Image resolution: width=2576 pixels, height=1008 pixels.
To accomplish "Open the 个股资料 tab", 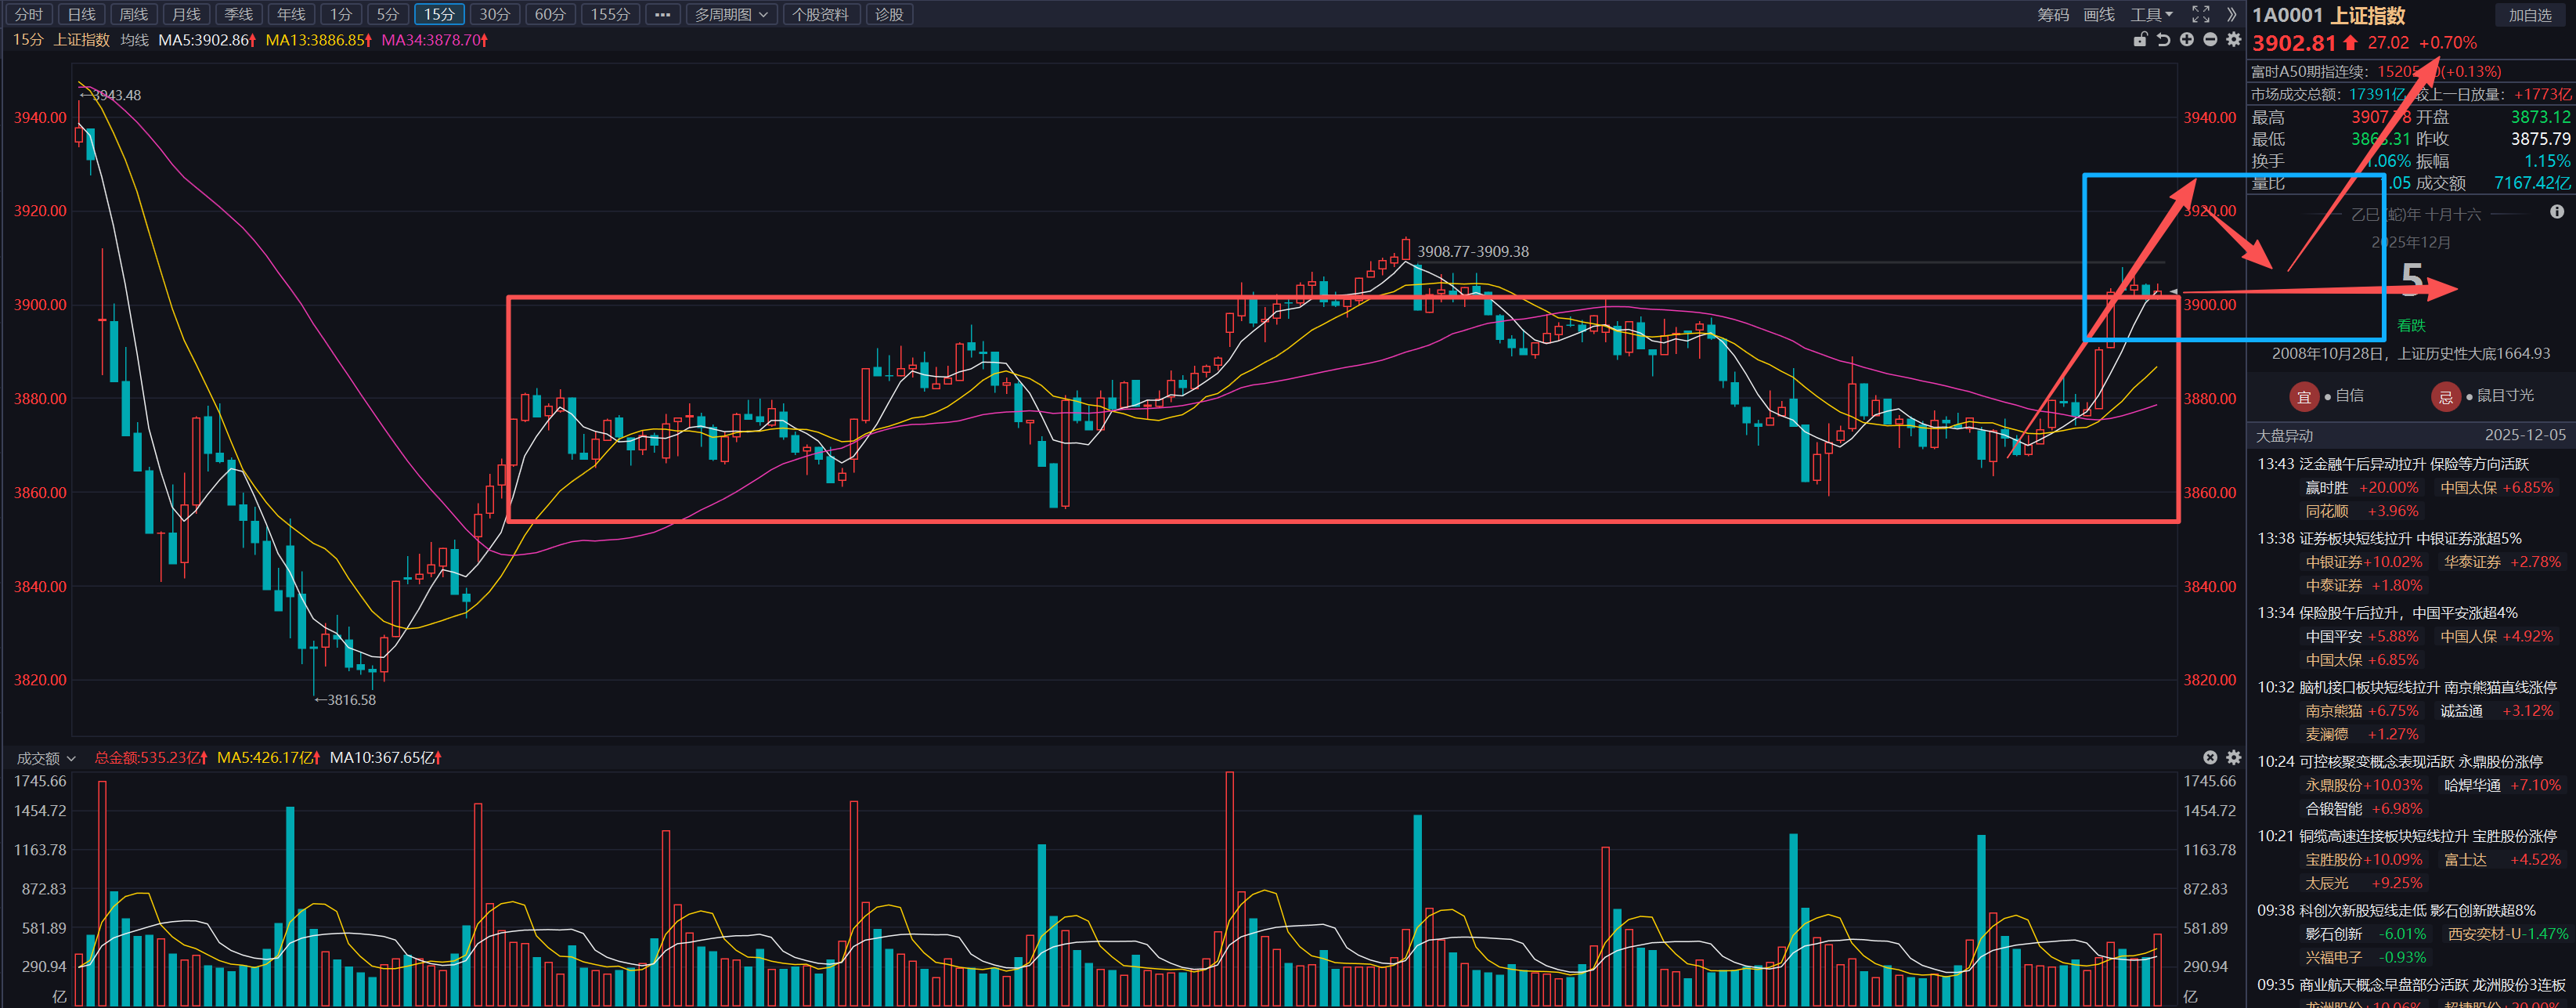I will tap(820, 14).
